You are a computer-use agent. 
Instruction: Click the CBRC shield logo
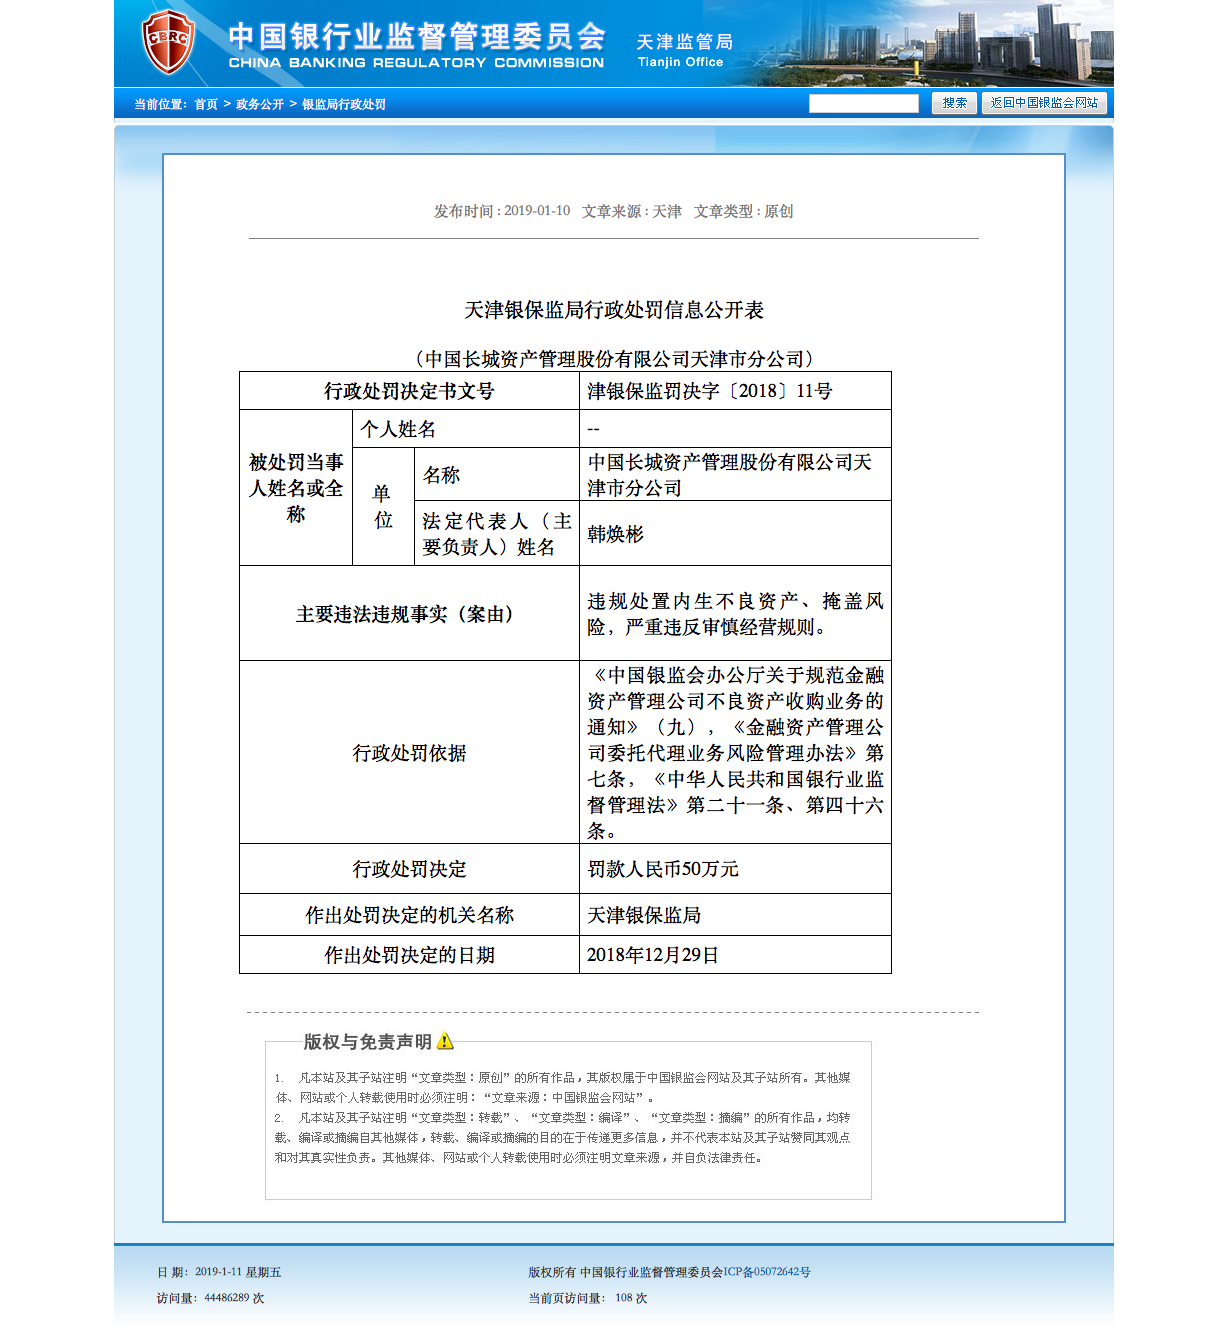(167, 42)
